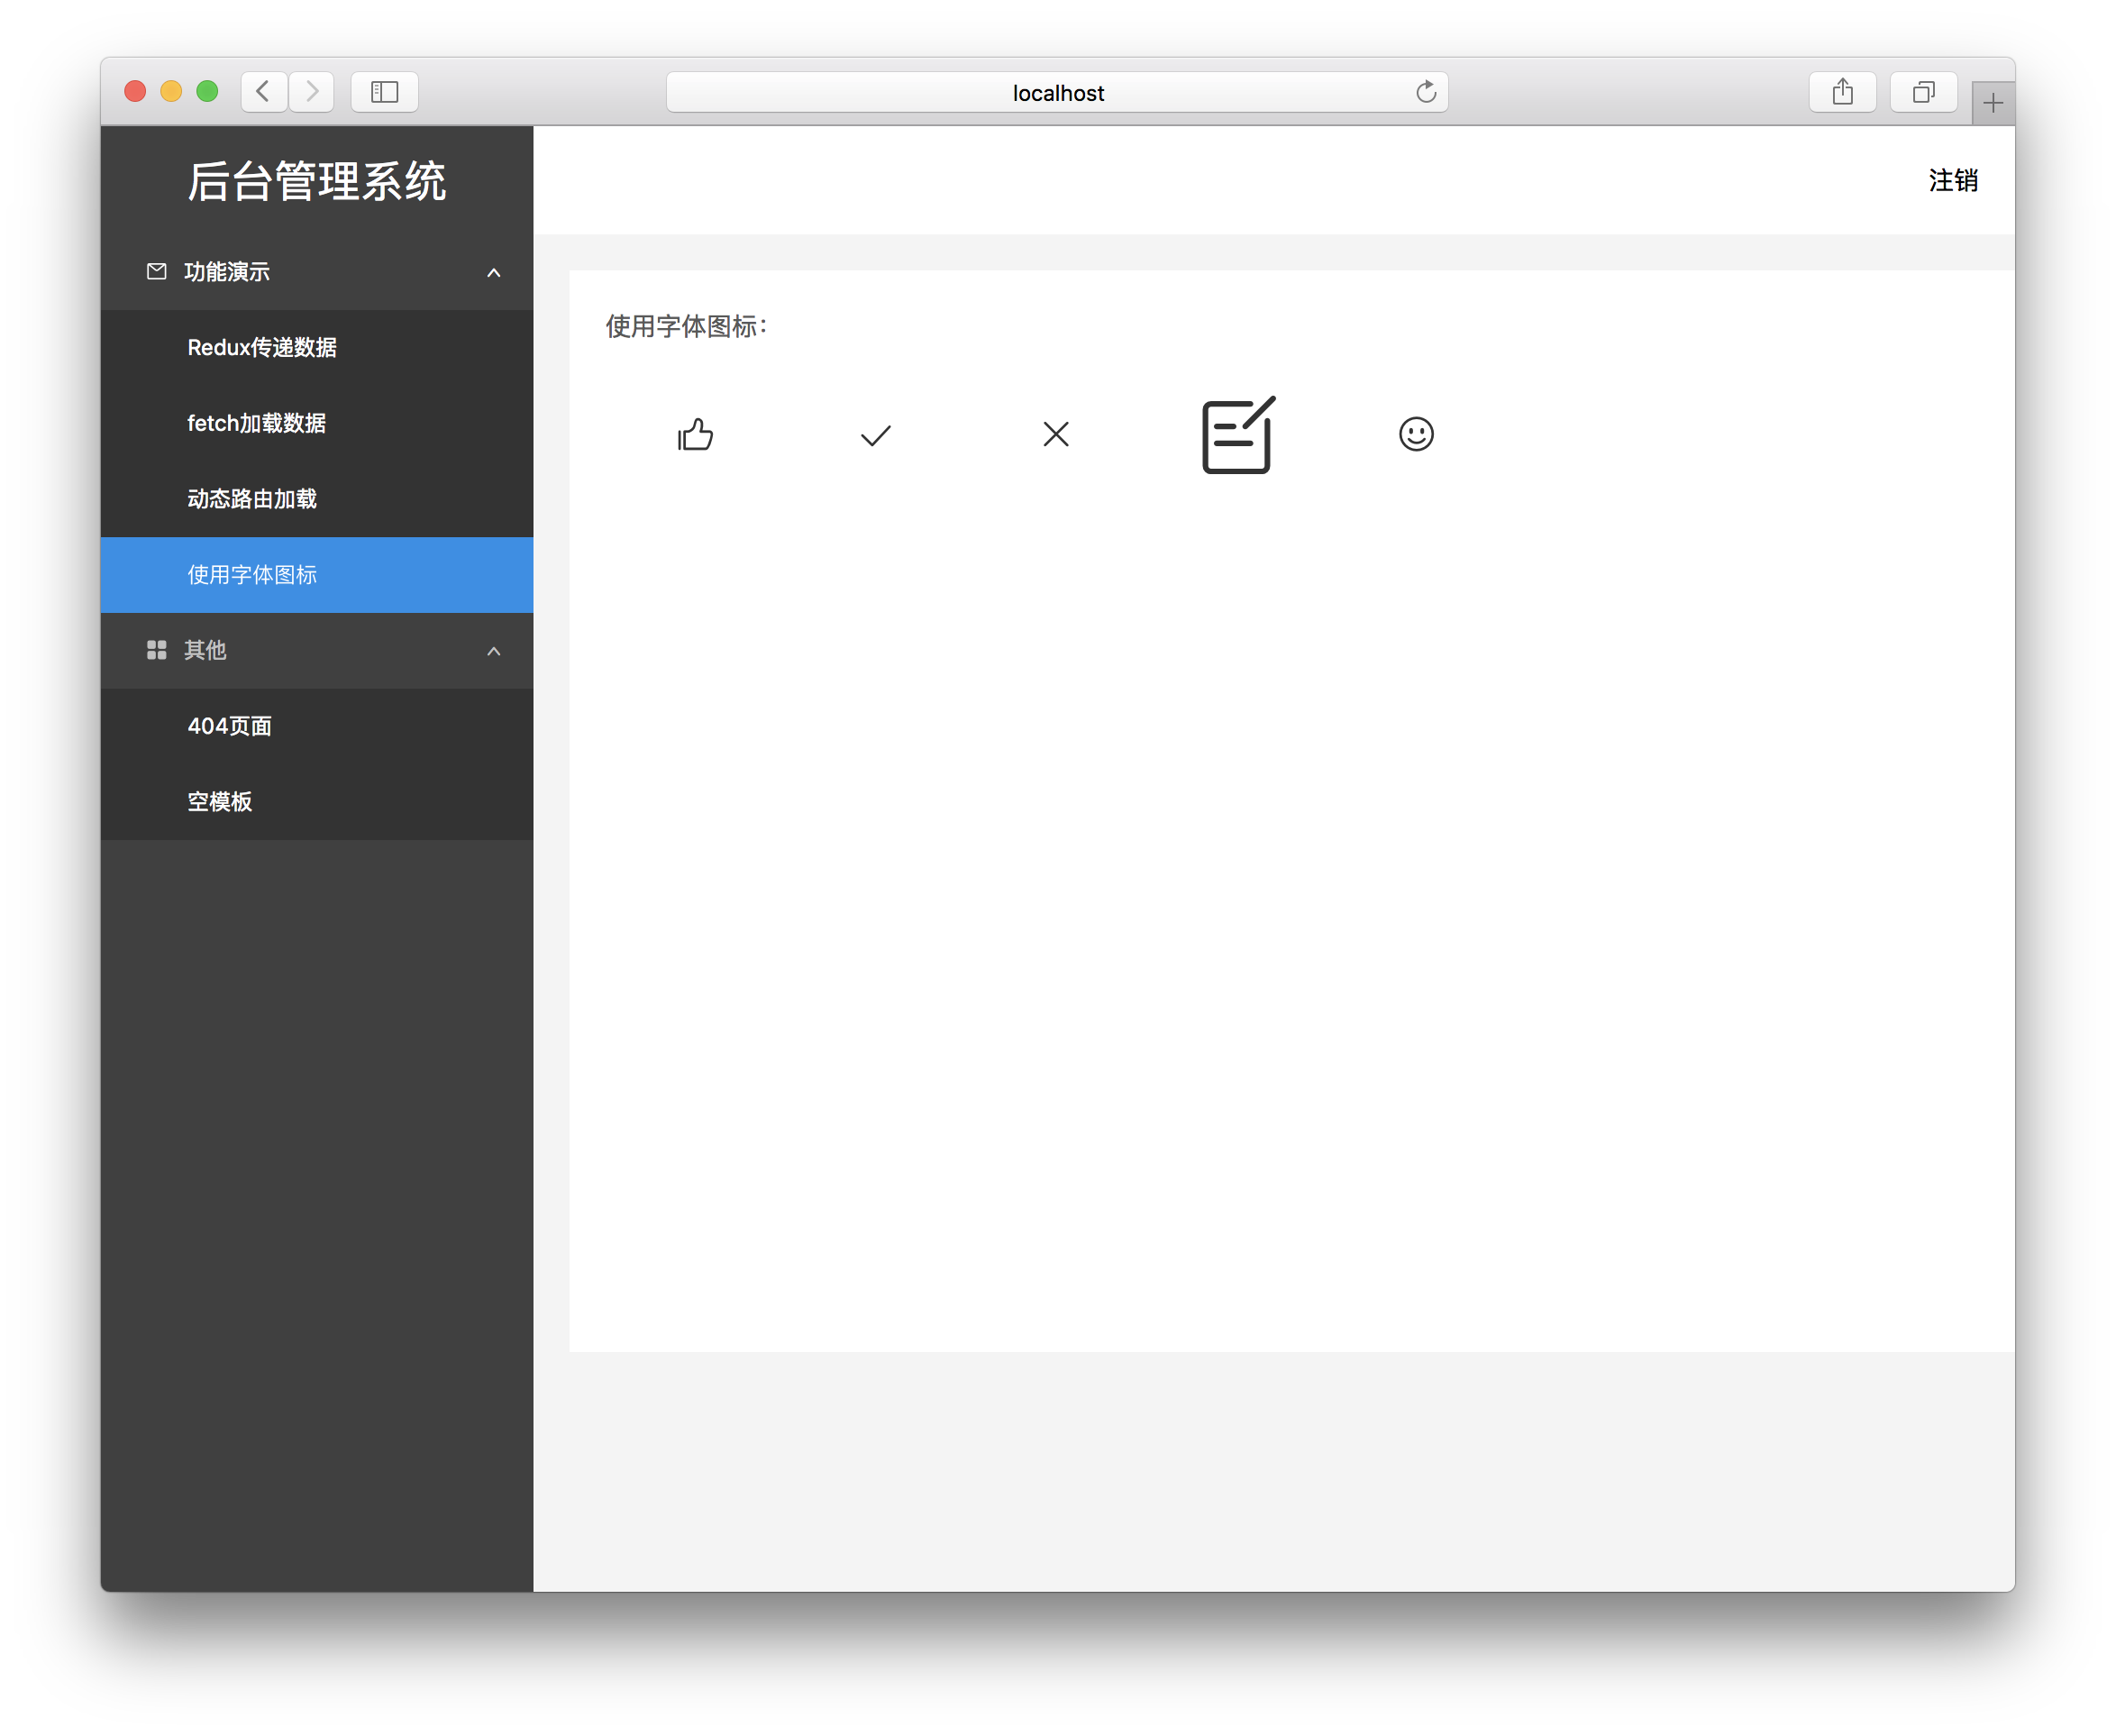Viewport: 2116px width, 1736px height.
Task: Collapse the 其他 submenu chevron
Action: pyautogui.click(x=493, y=651)
